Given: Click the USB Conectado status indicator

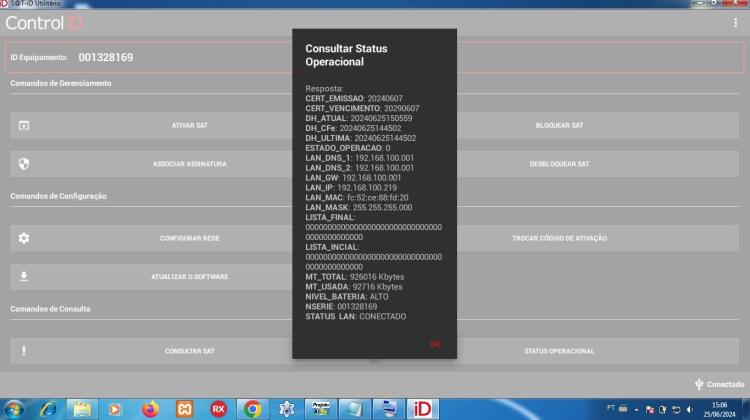Looking at the screenshot, I should pos(719,384).
